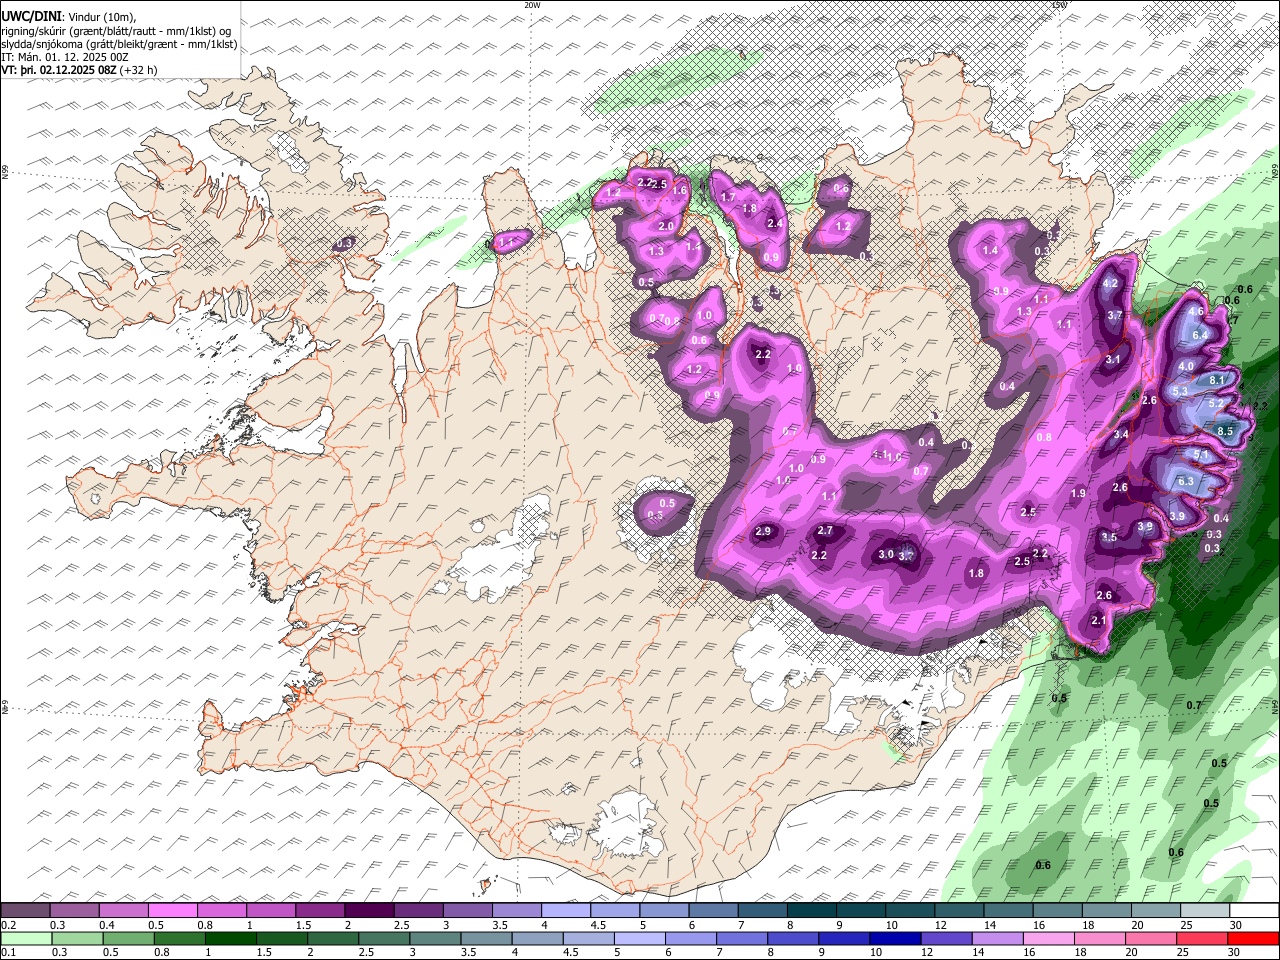
Task: Click the 0.2 label in the snow legend
Action: (x=7, y=925)
